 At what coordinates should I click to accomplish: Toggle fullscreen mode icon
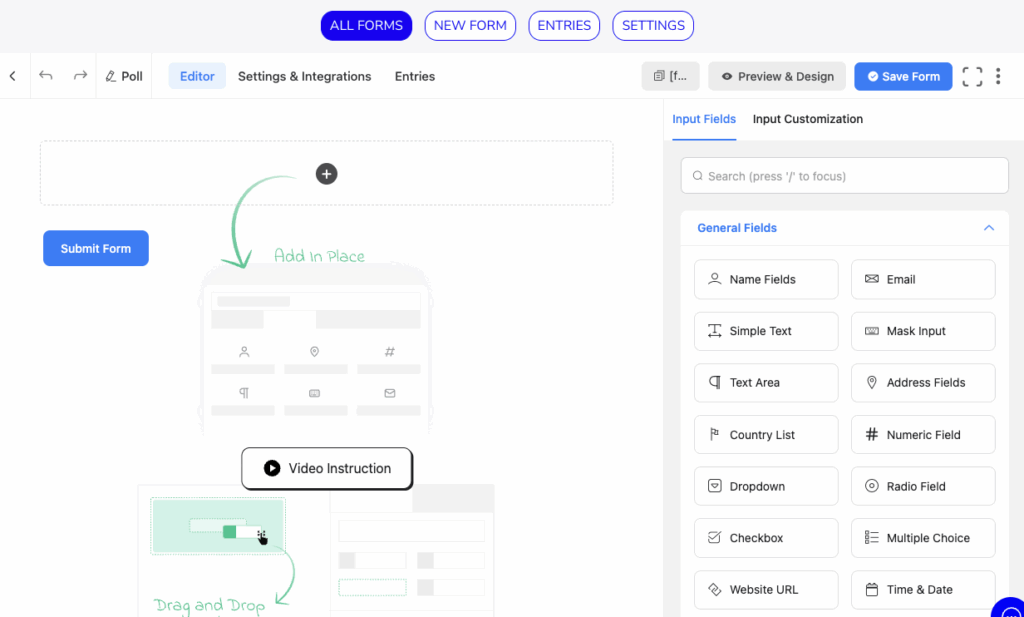coord(972,77)
